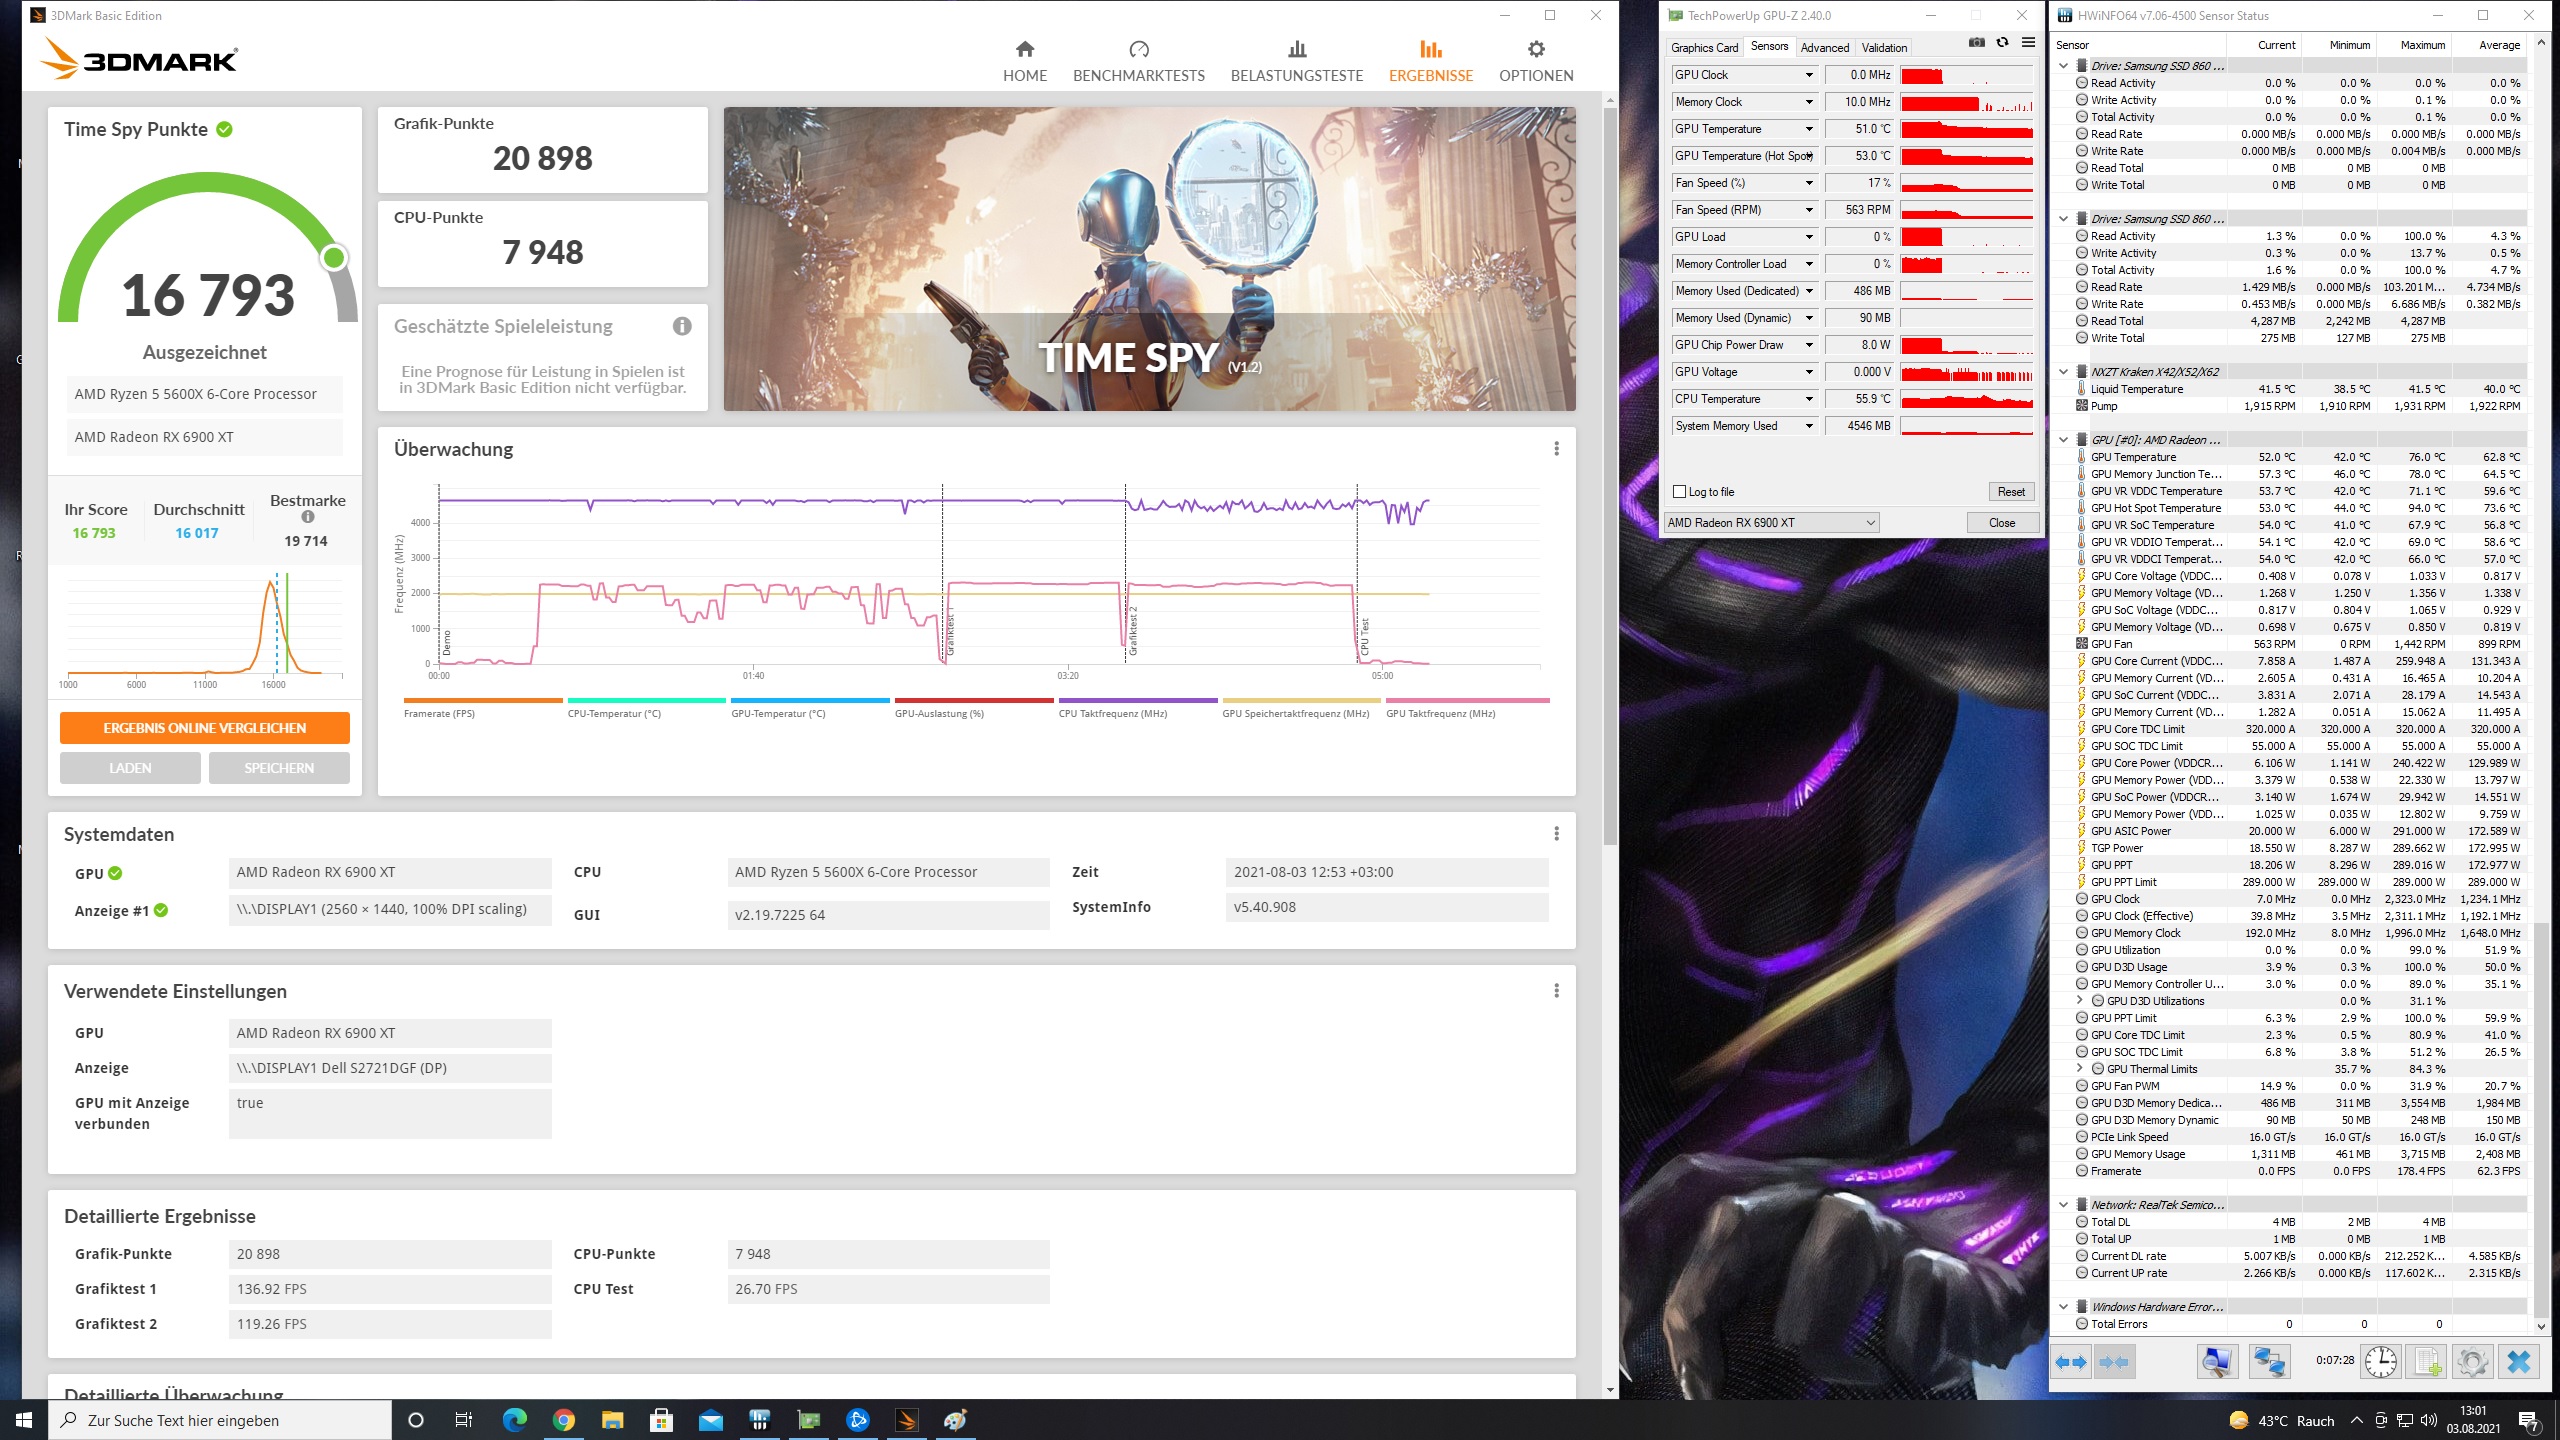Open three-dot menu of Überwachung panel
The width and height of the screenshot is (2560, 1440).
pos(1556,449)
